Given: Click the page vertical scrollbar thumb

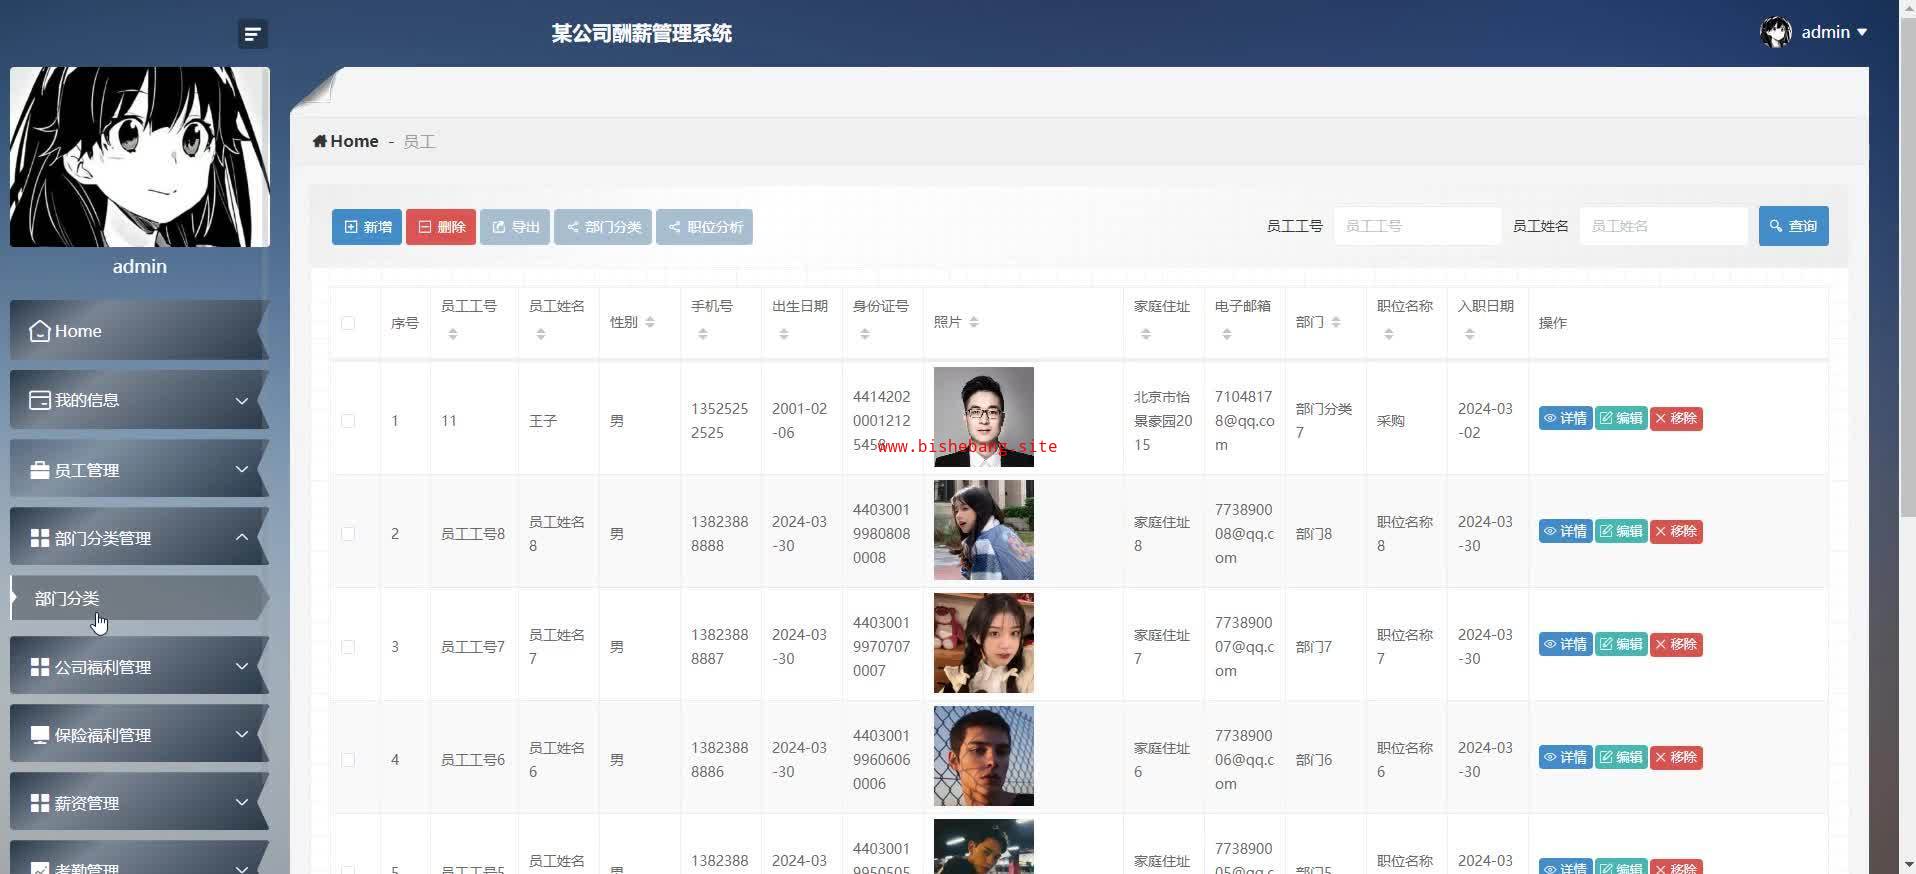Looking at the screenshot, I should click(x=1907, y=266).
